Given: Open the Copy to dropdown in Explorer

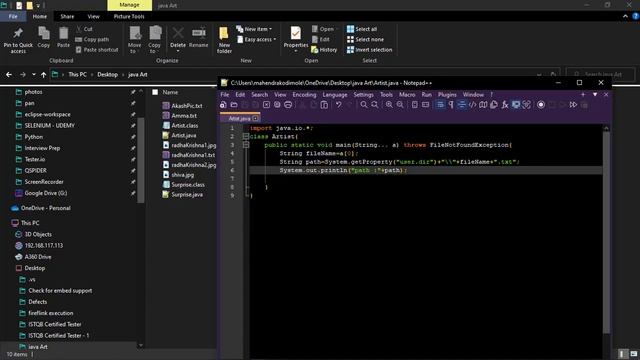Looking at the screenshot, I should click(154, 40).
